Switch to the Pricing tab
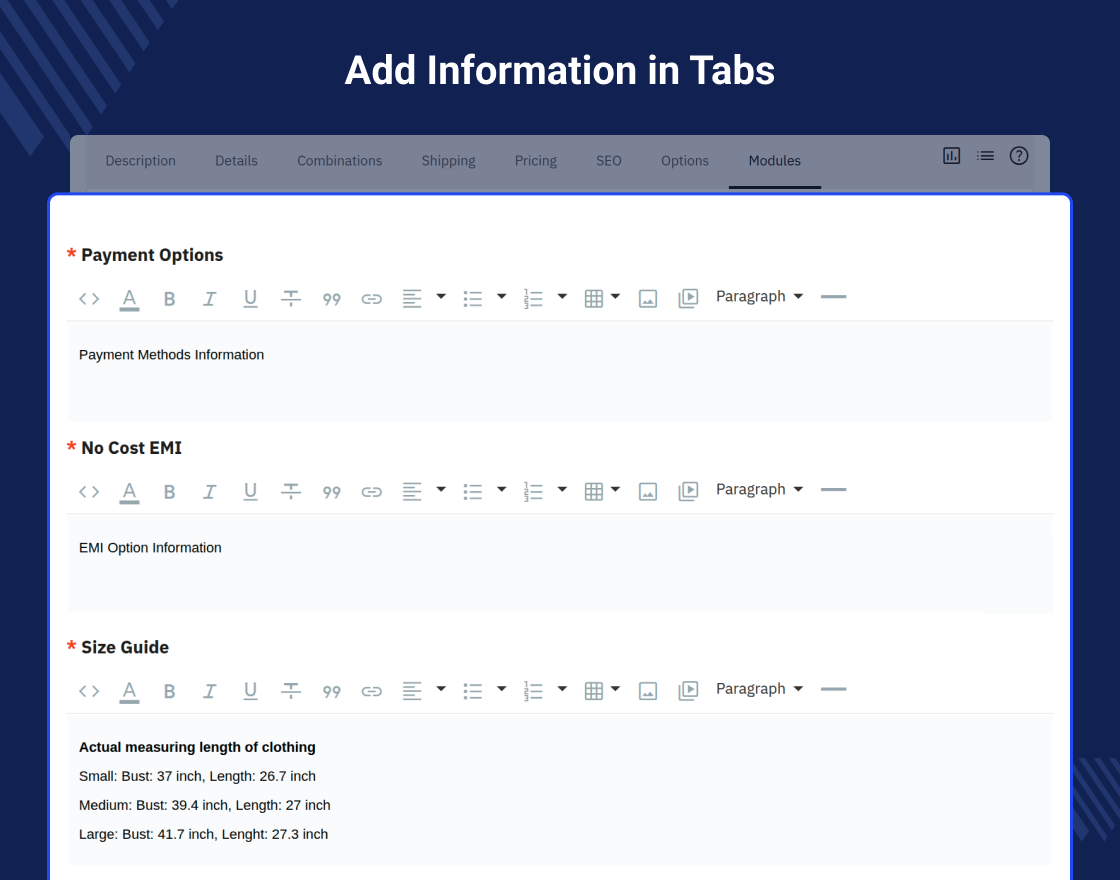 [x=536, y=161]
